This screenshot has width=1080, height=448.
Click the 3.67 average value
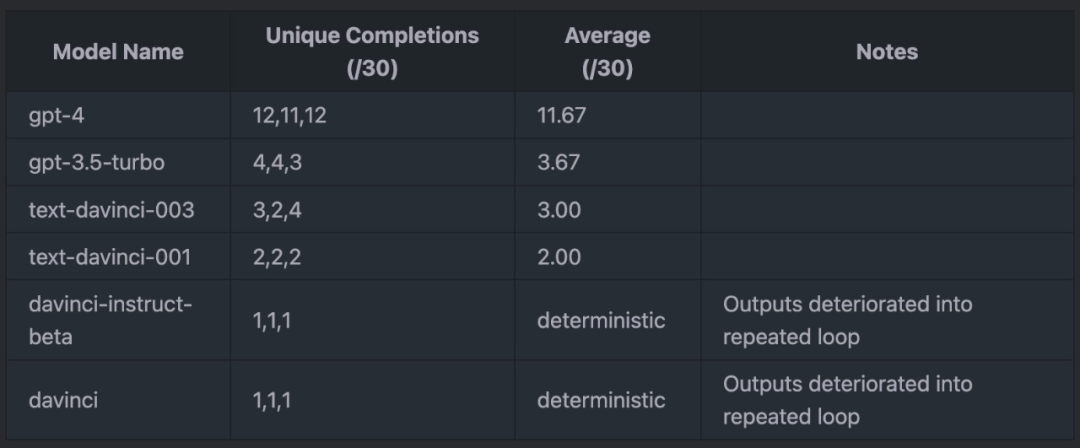(x=558, y=162)
